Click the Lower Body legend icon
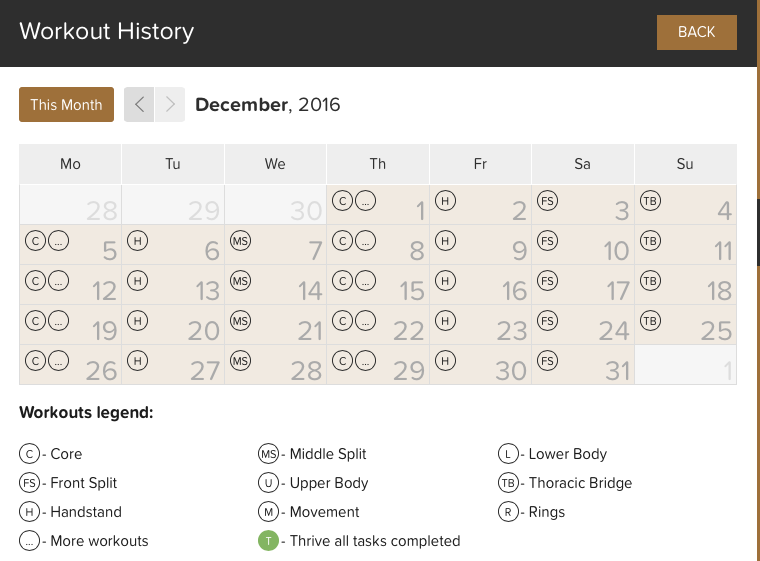 pyautogui.click(x=508, y=454)
